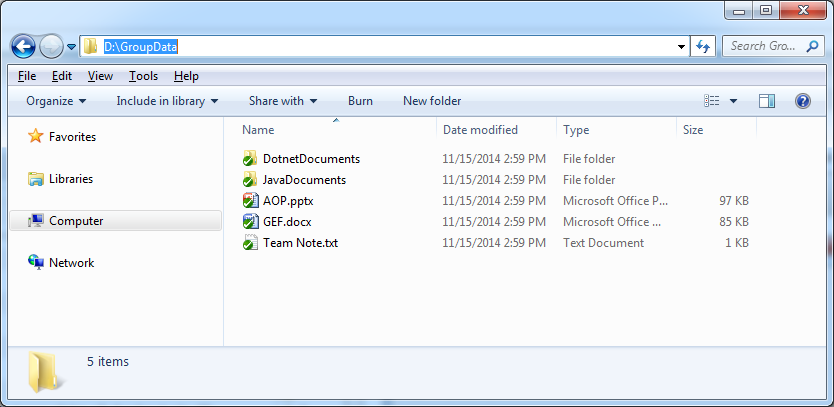Click the change view icon
Screen dimensions: 834x407
(711, 101)
